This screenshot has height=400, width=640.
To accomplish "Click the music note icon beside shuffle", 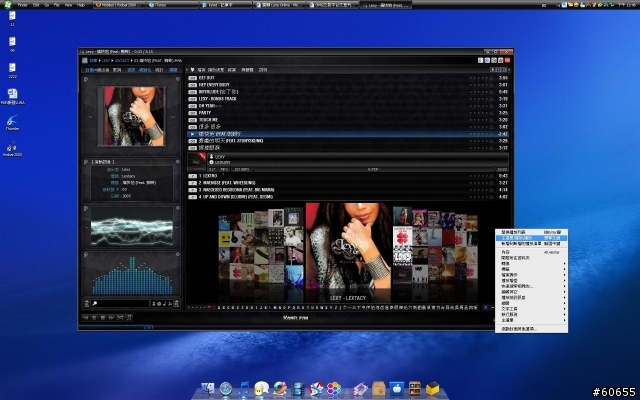I will 129,317.
